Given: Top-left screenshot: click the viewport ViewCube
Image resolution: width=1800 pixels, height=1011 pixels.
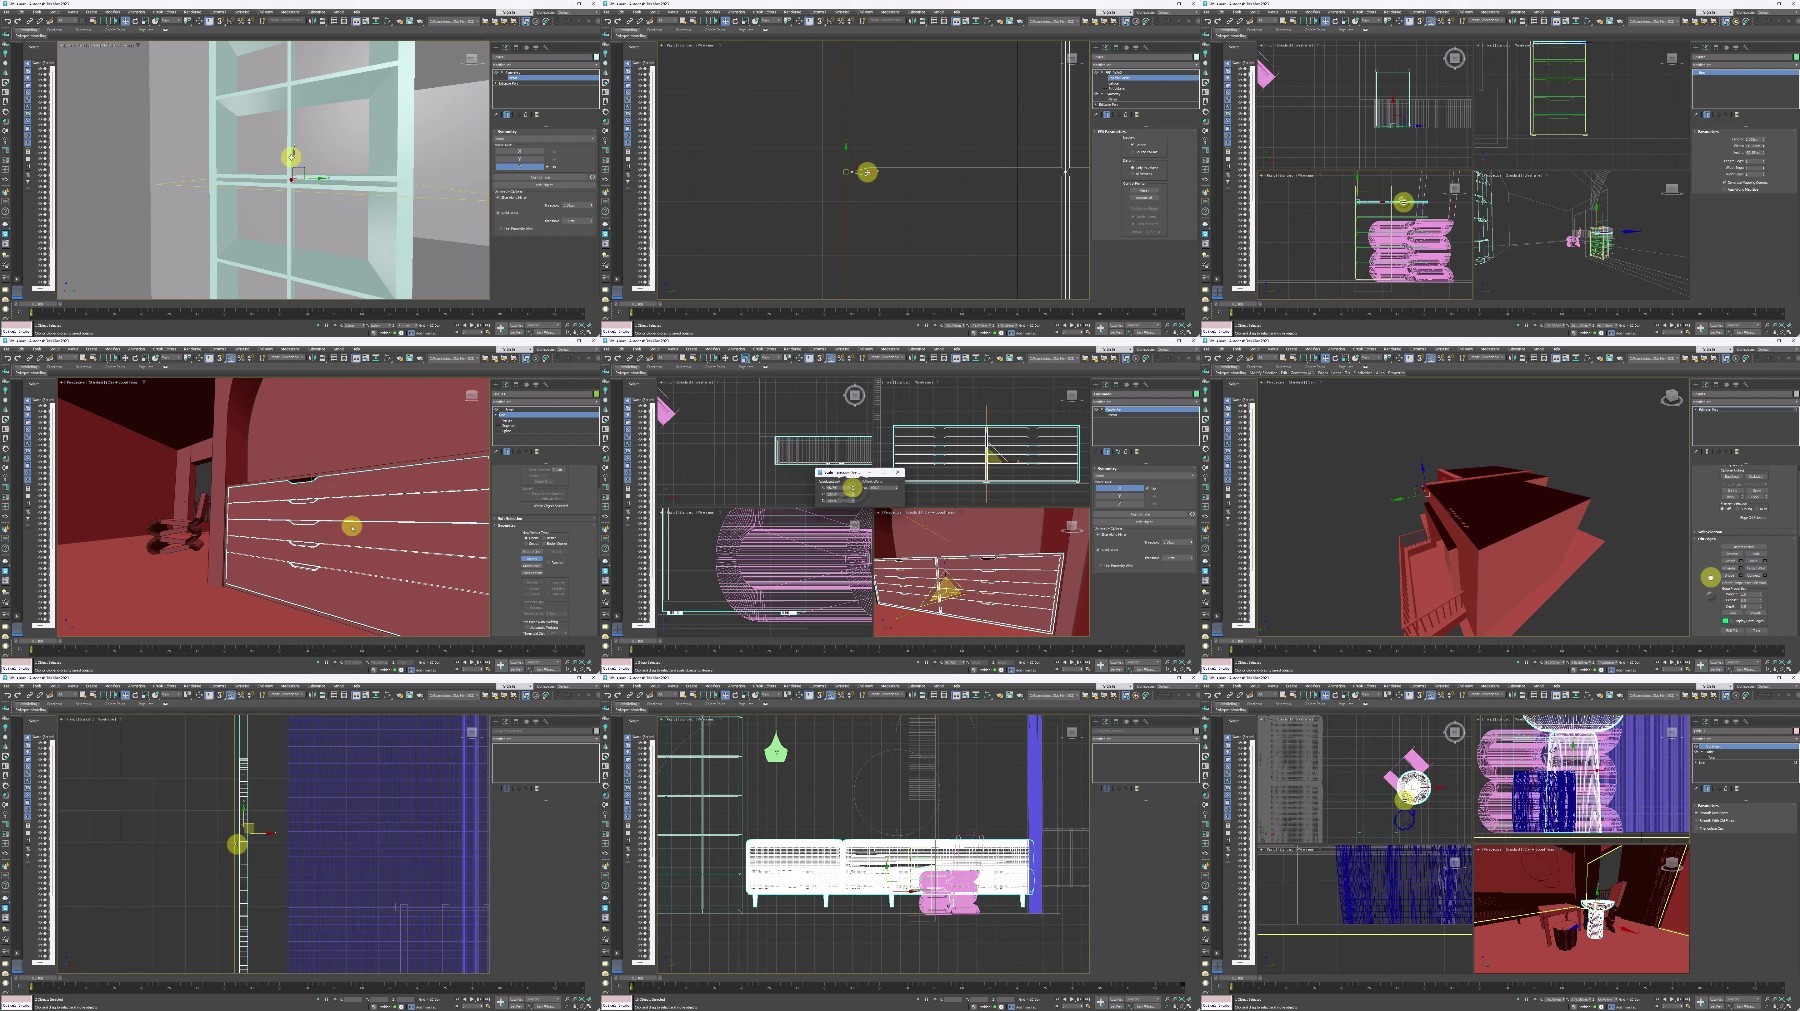Looking at the screenshot, I should (x=472, y=58).
